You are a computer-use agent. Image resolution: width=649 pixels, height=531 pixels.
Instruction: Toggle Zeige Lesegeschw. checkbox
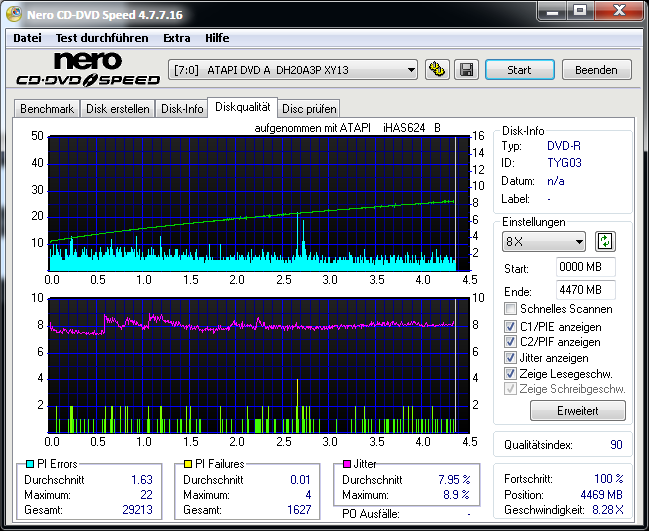pyautogui.click(x=510, y=374)
